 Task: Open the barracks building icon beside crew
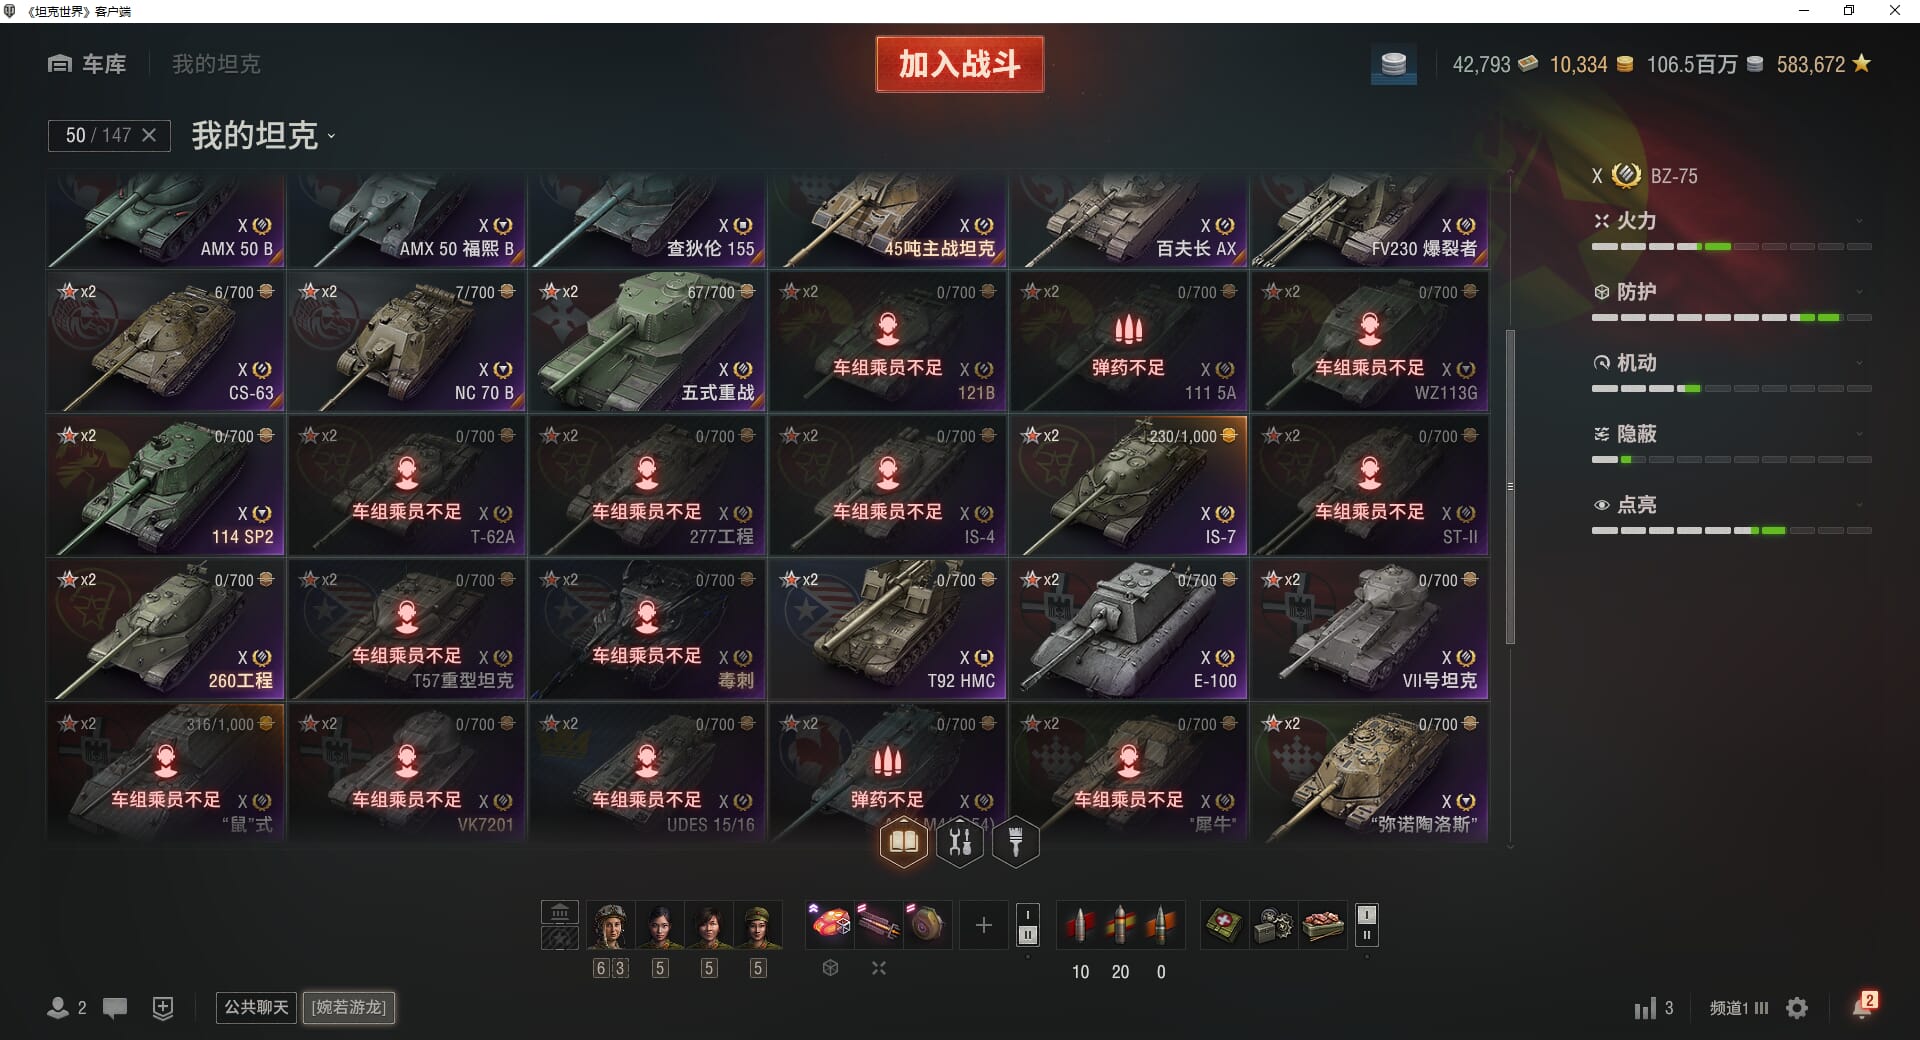point(560,912)
